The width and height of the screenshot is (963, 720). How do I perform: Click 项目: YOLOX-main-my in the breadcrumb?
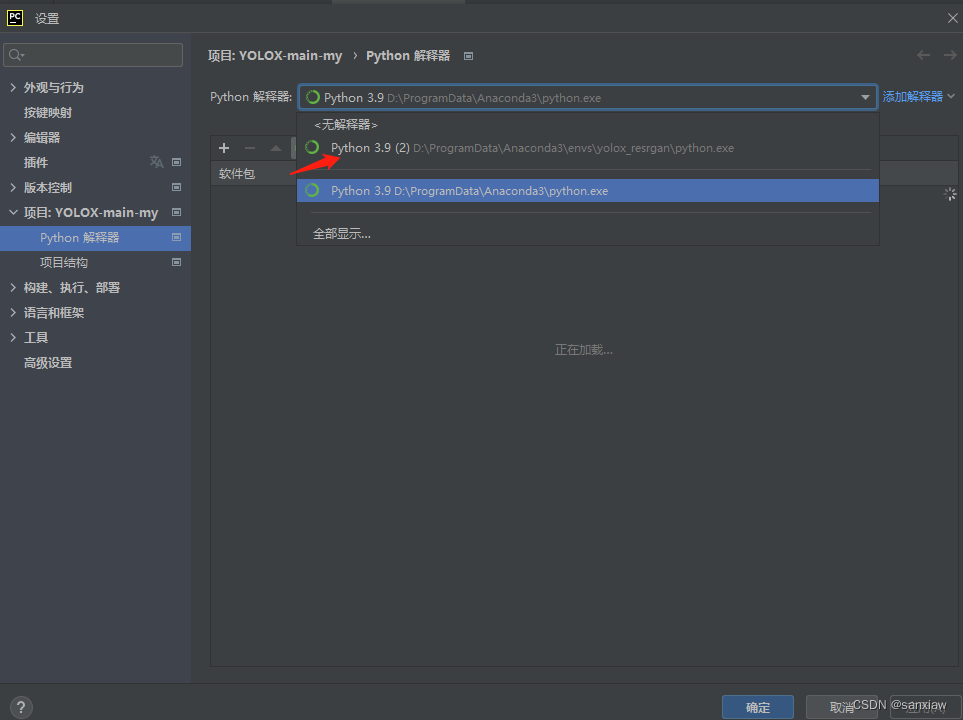[275, 55]
